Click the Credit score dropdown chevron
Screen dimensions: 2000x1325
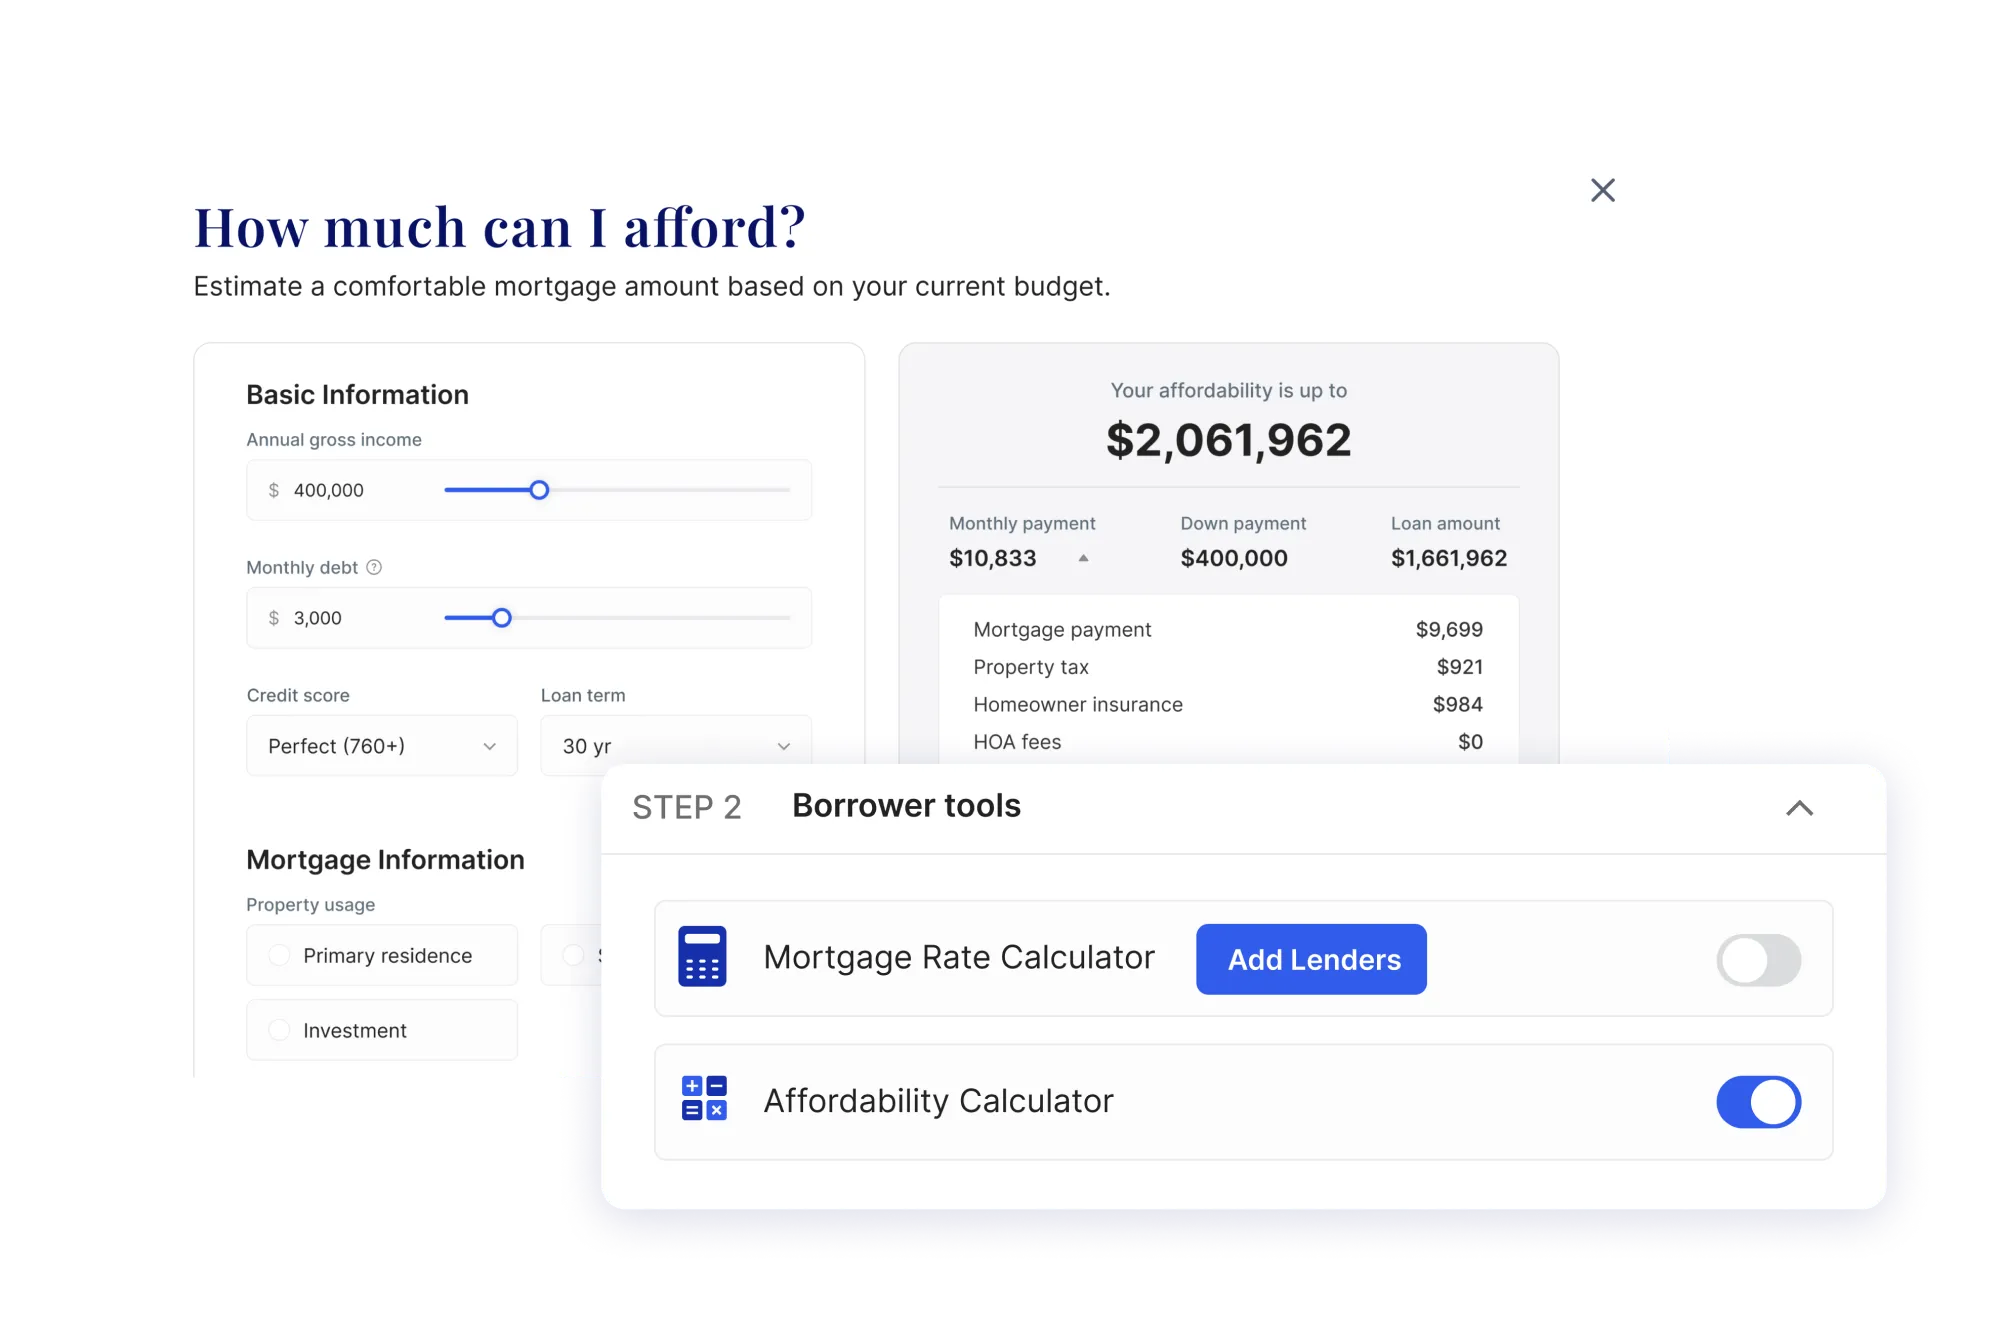[489, 745]
